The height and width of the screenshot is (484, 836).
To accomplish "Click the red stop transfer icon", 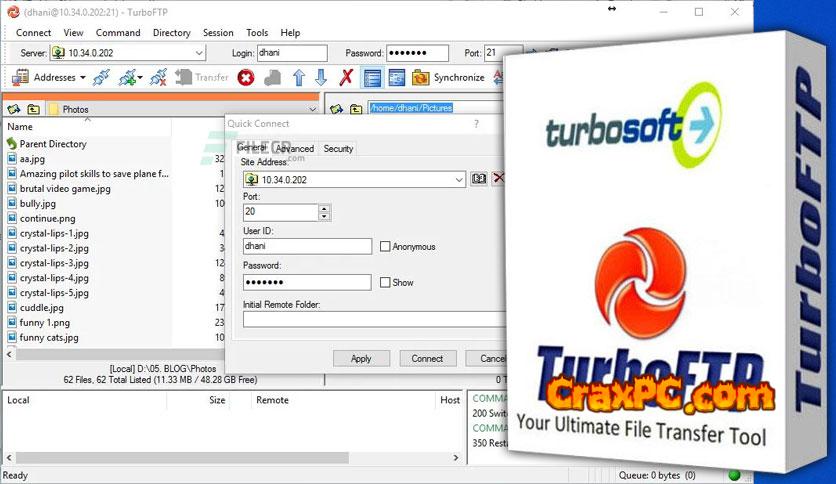I will point(246,77).
